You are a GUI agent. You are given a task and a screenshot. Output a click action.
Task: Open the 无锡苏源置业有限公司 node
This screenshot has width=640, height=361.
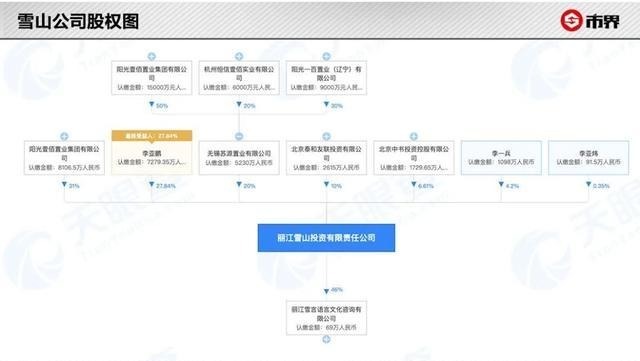[239, 158]
